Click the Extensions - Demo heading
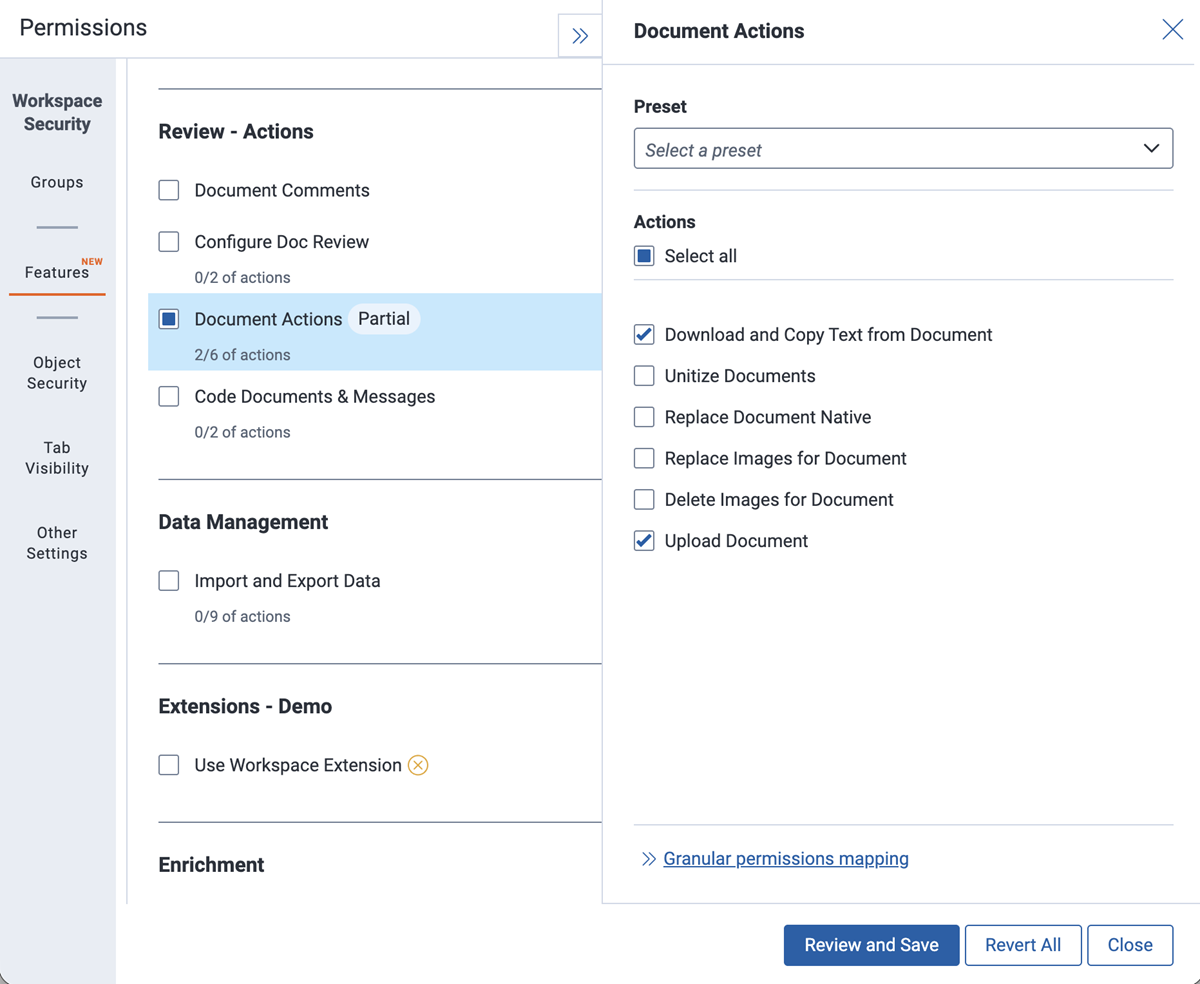This screenshot has width=1200, height=984. [x=245, y=706]
